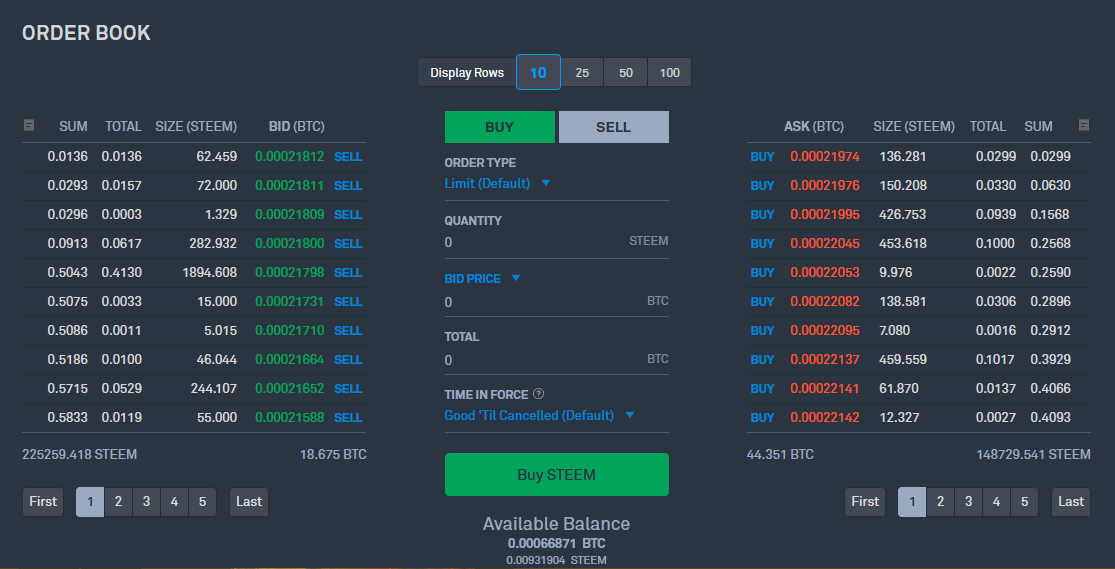
Task: Open the Time In Force help icon
Action: point(538,394)
